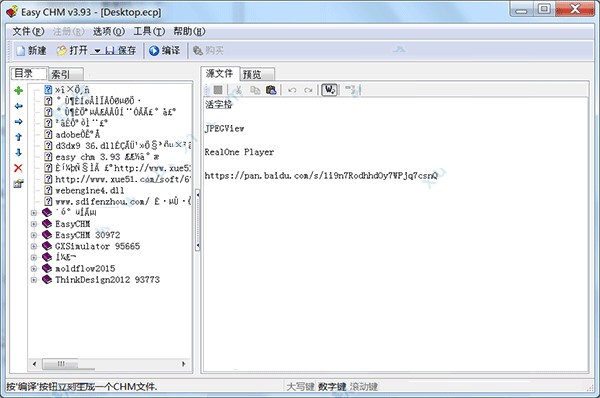
Task: Select the ThinkDesign2012 93773 book item
Action: coord(107,280)
